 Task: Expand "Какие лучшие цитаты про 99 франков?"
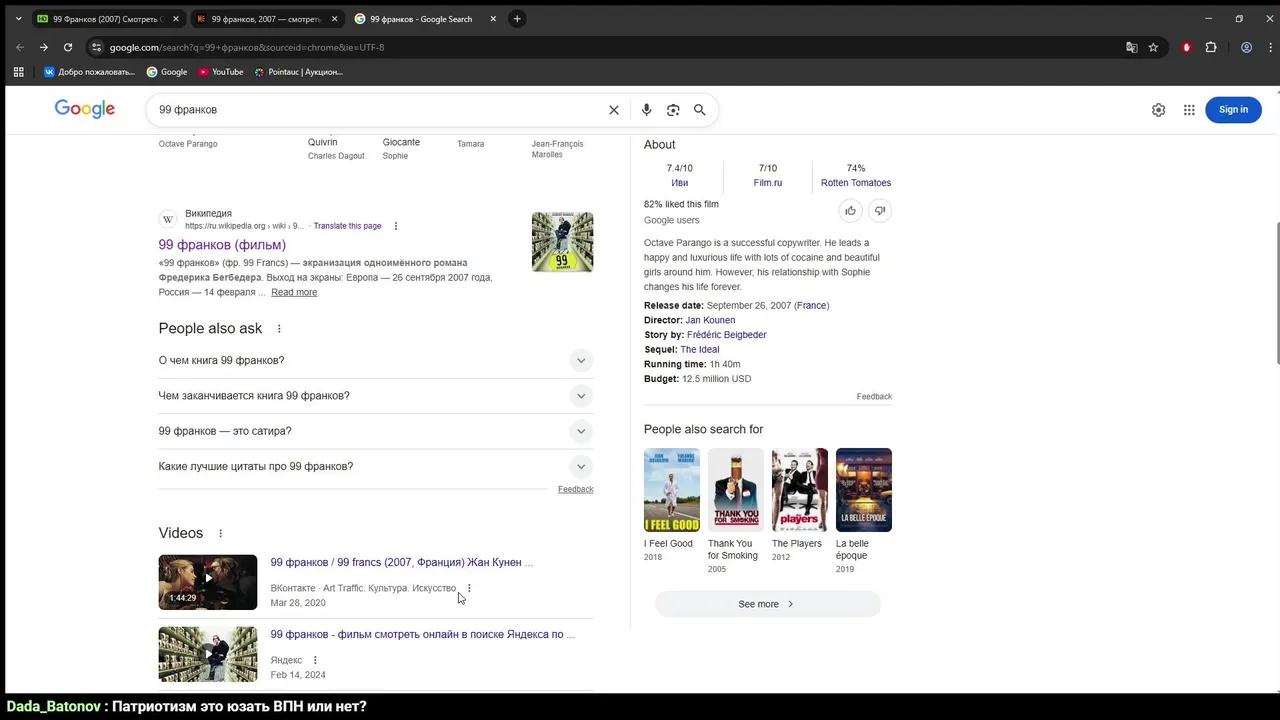tap(376, 467)
